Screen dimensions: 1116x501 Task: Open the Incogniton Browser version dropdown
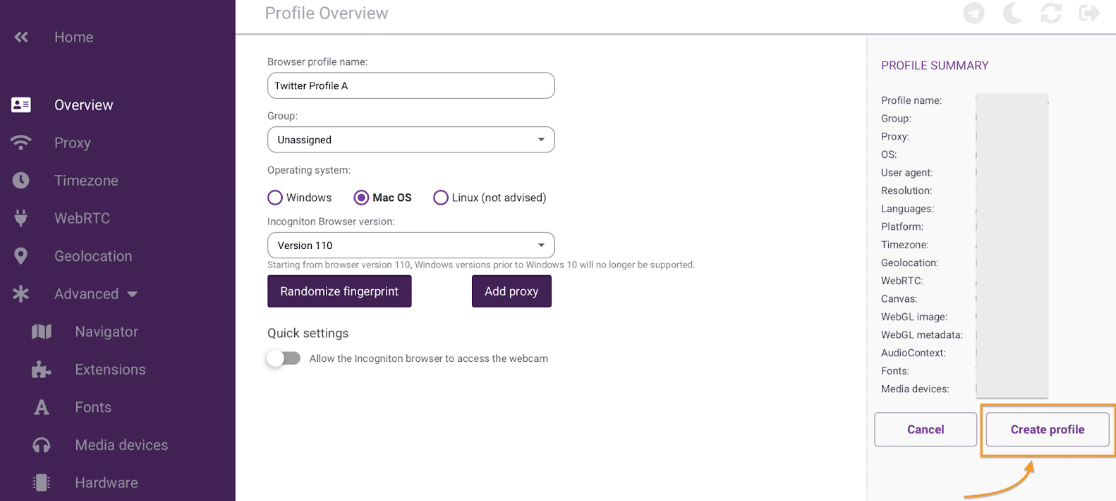point(411,246)
